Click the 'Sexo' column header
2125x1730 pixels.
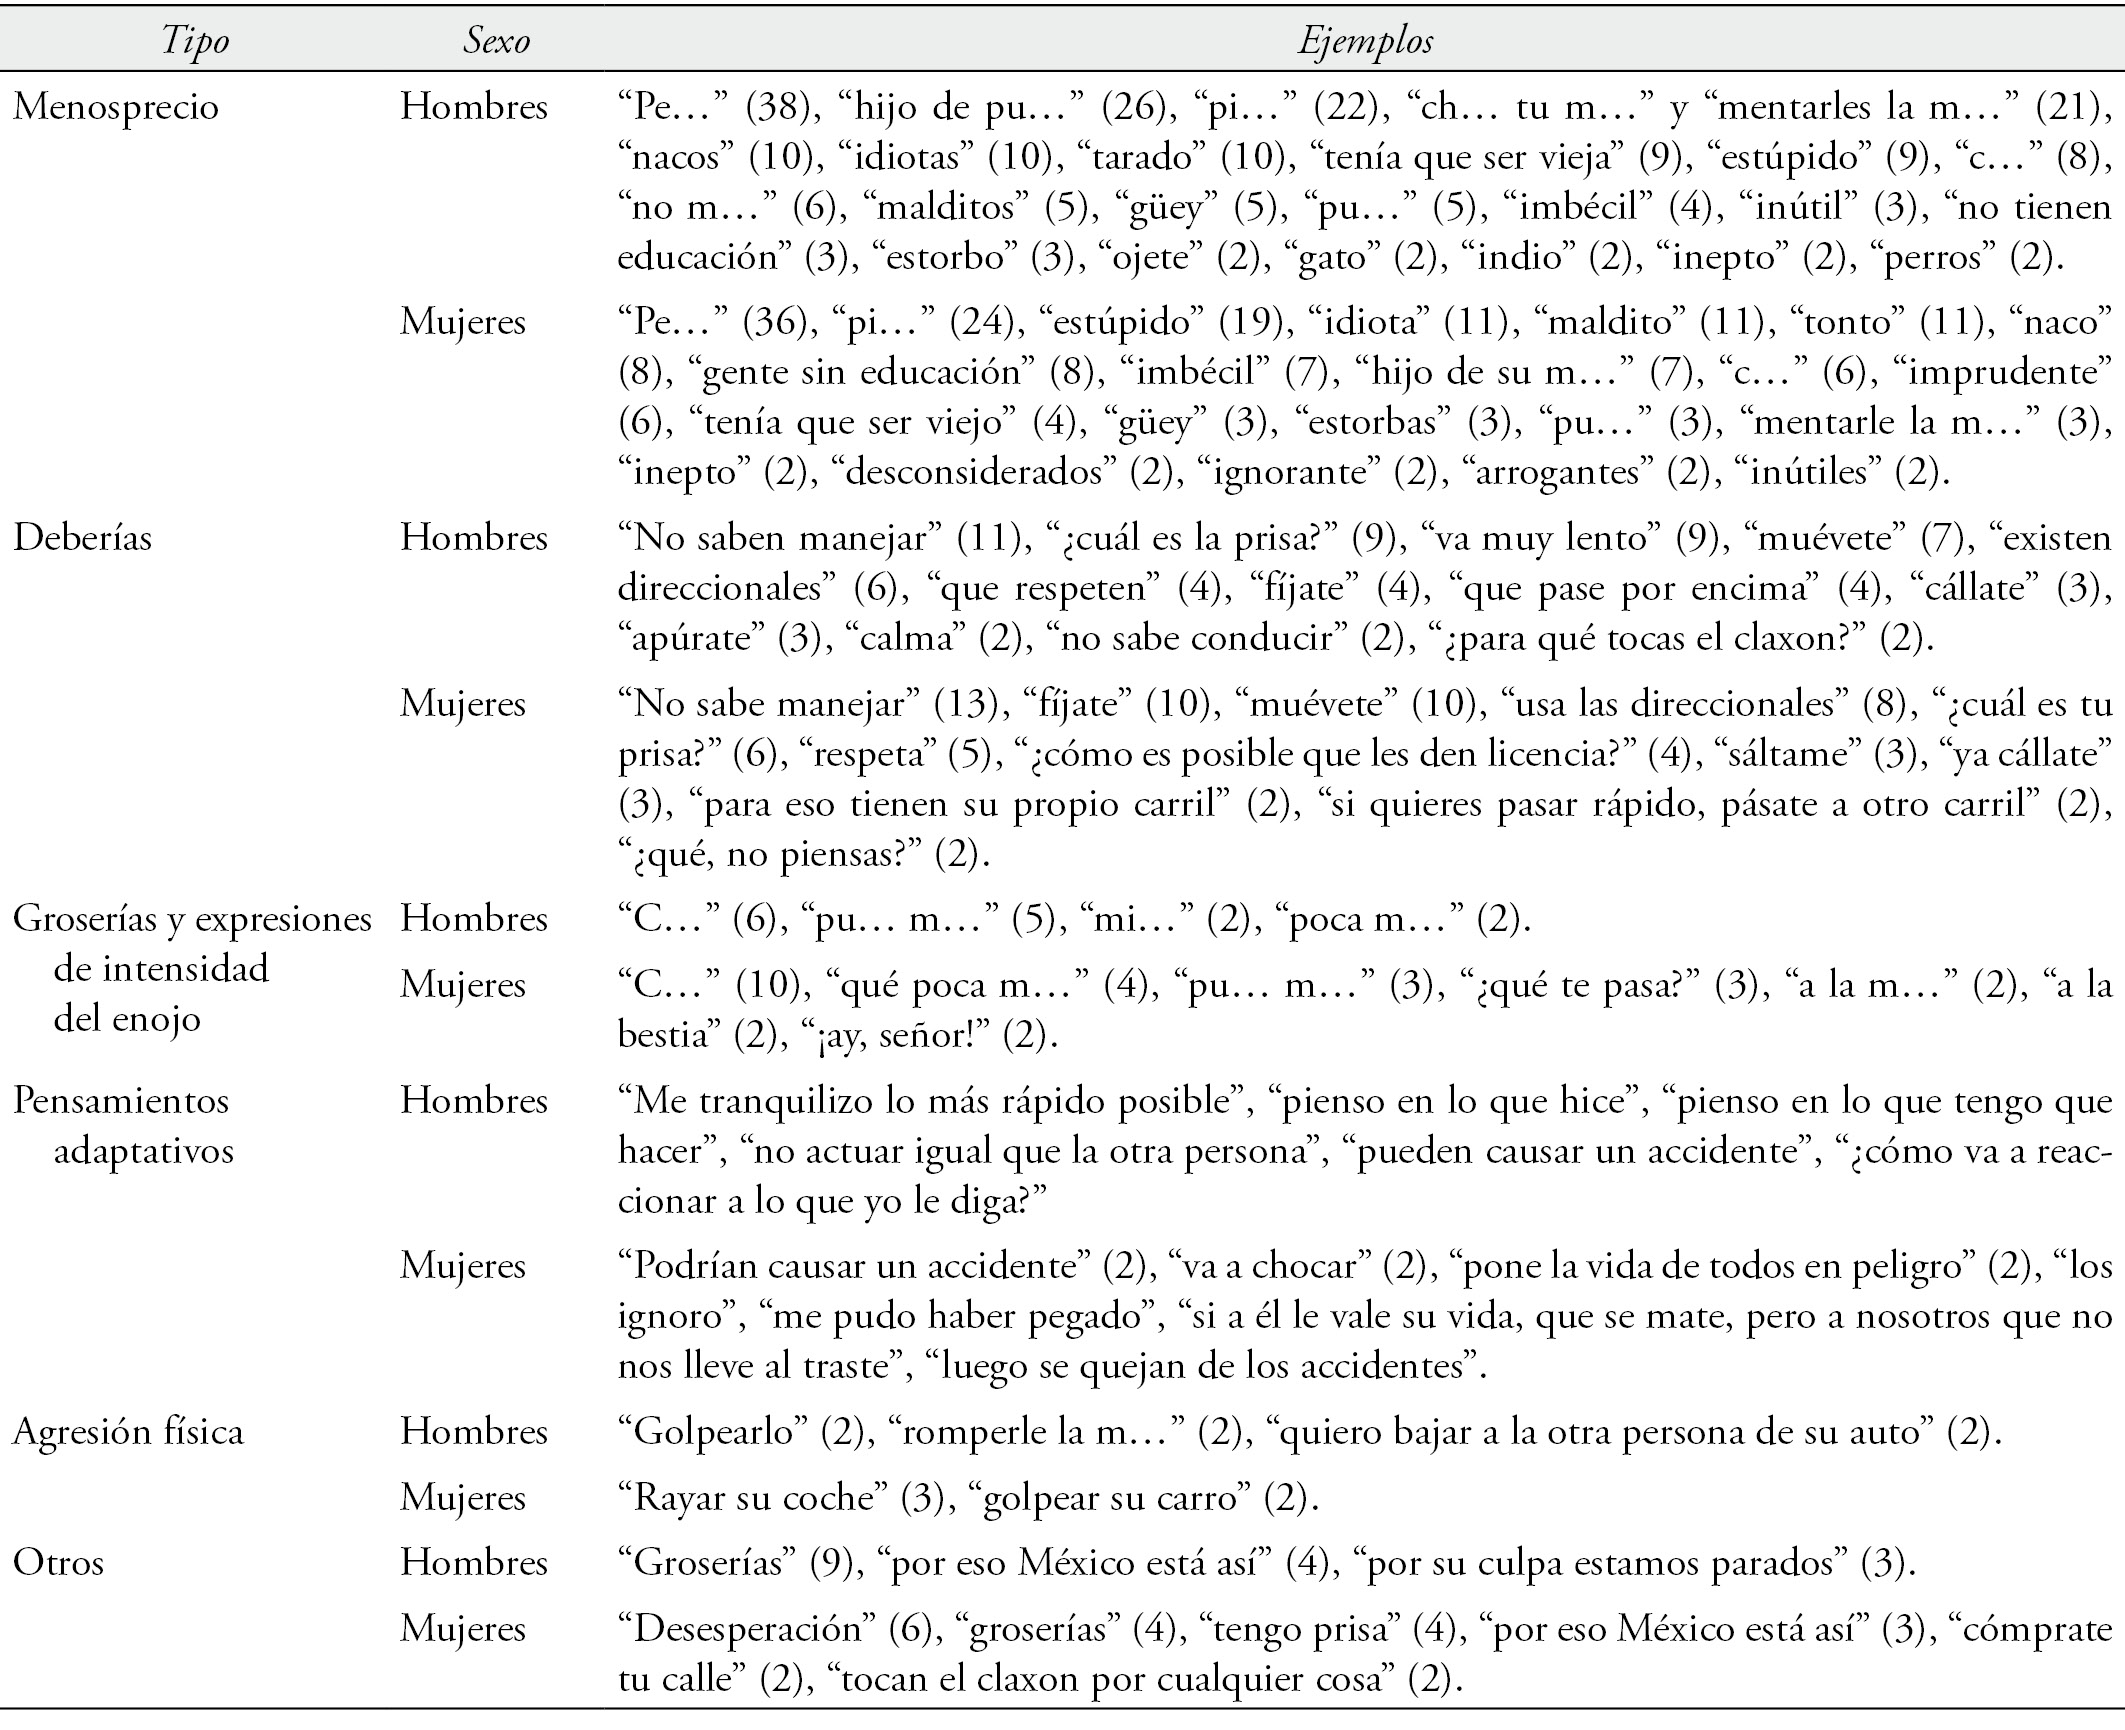click(496, 41)
